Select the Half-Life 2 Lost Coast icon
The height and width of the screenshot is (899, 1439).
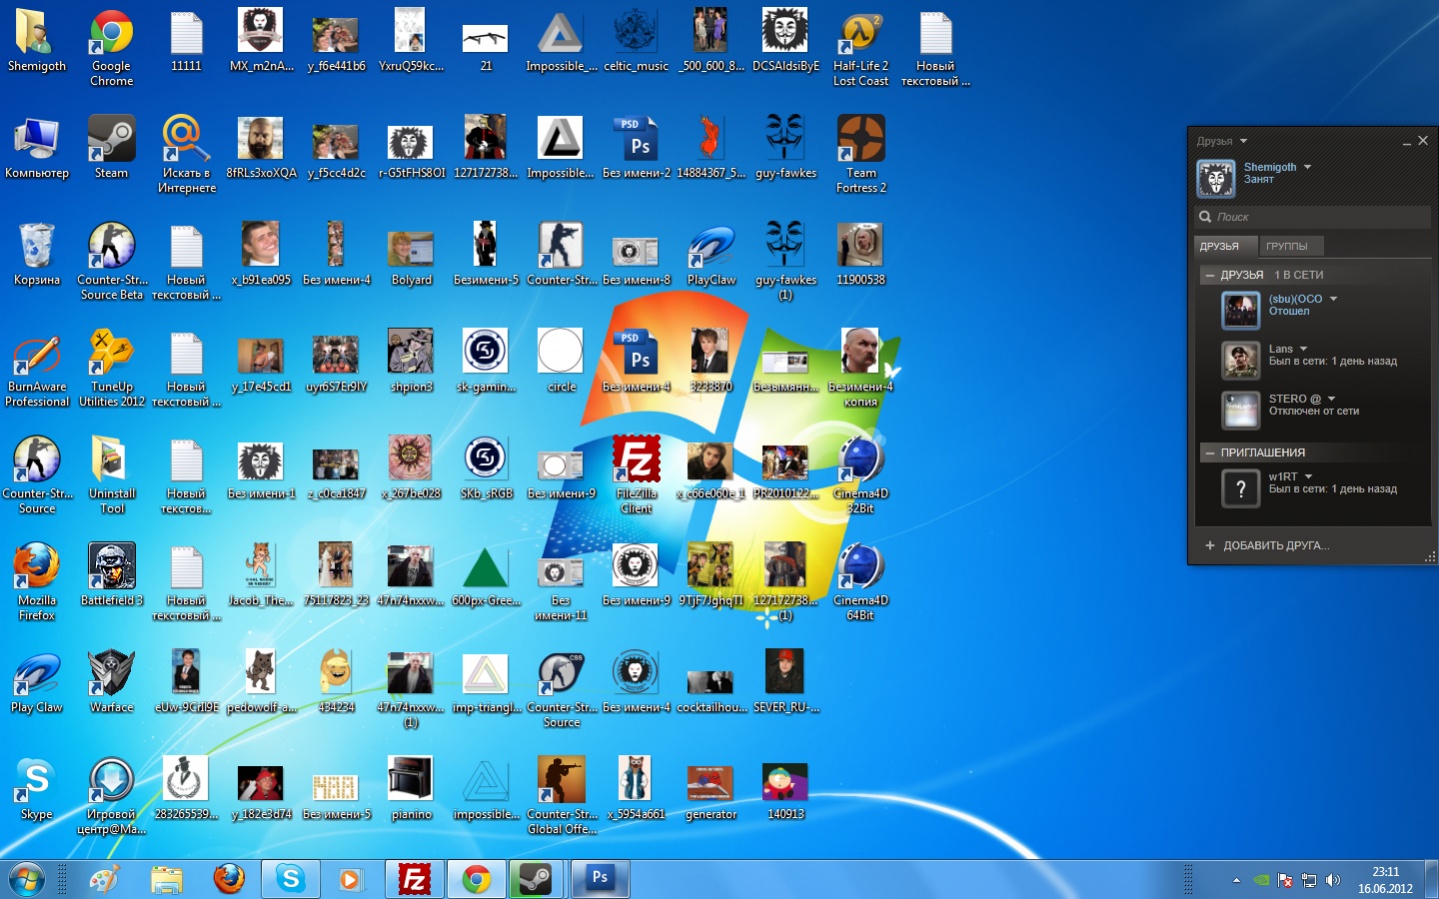(x=860, y=34)
